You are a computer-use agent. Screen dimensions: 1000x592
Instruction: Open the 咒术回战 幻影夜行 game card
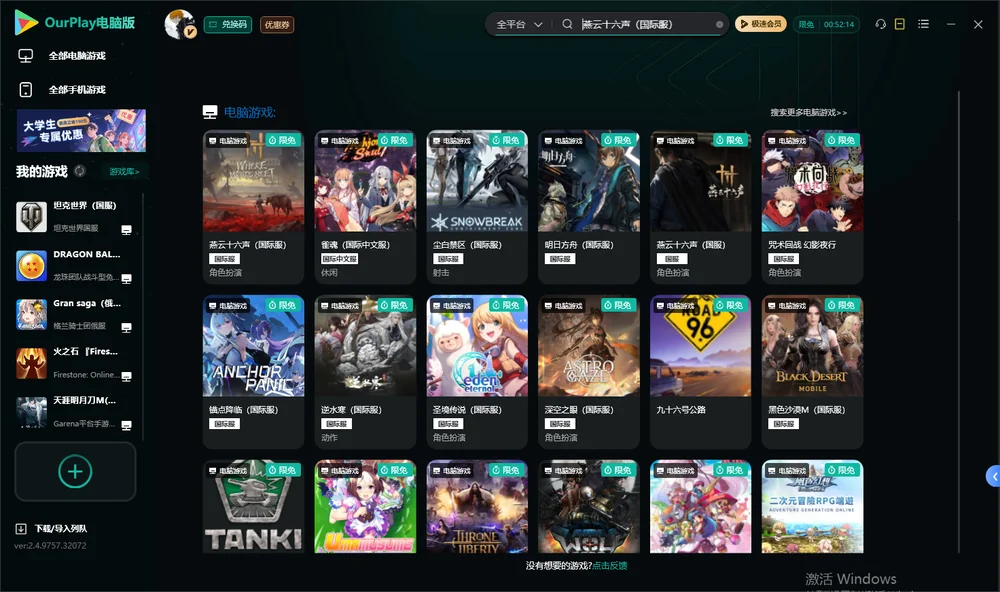(812, 207)
